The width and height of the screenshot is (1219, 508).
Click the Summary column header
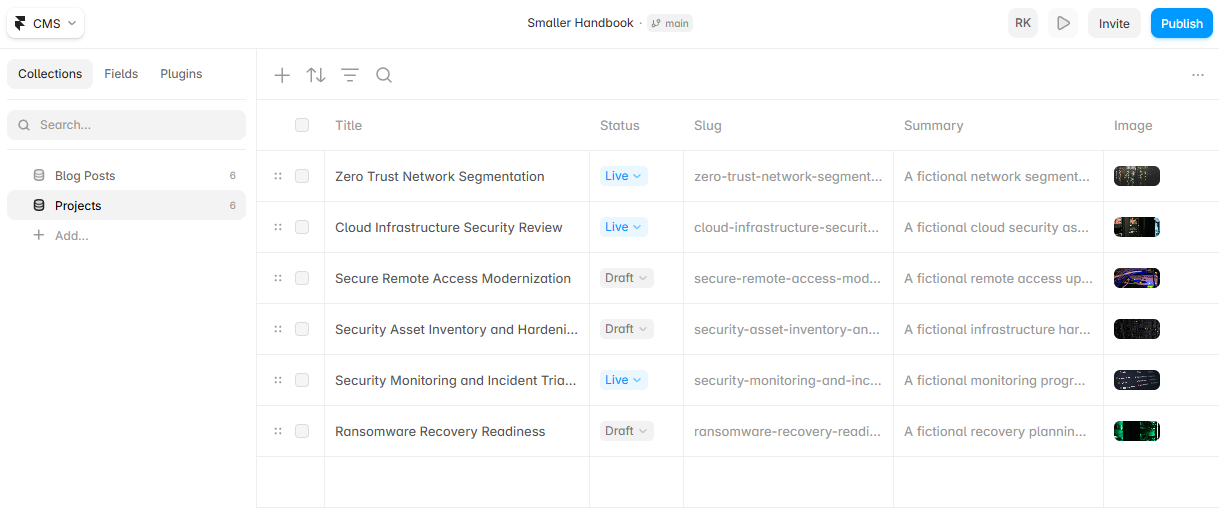coord(934,125)
